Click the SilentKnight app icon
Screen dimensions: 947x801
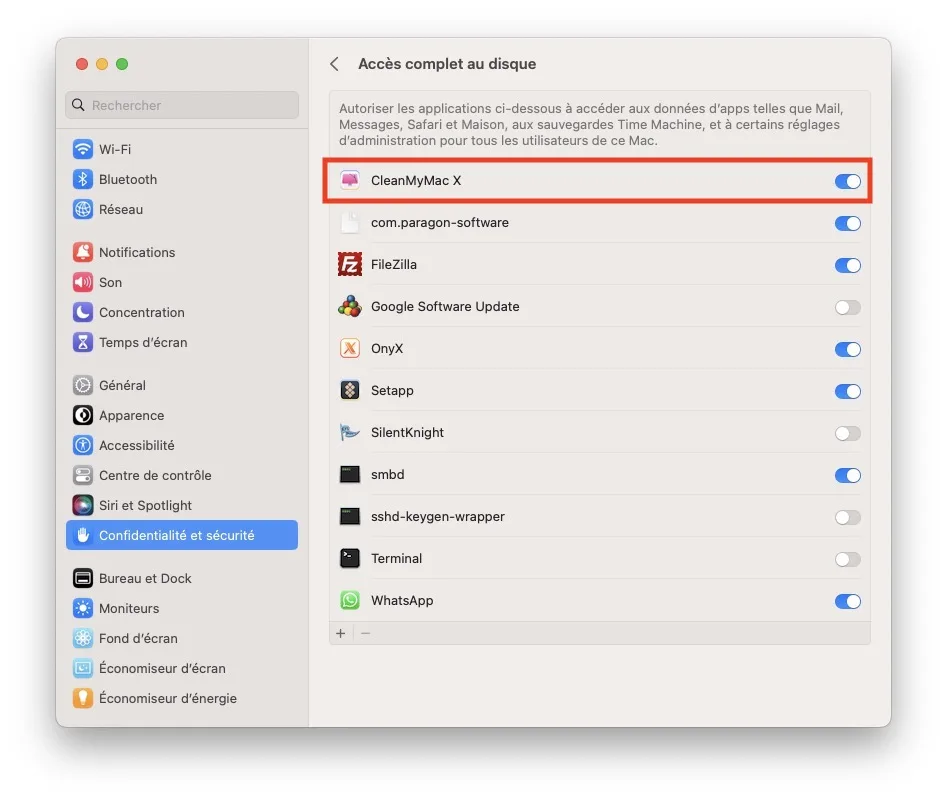point(349,433)
